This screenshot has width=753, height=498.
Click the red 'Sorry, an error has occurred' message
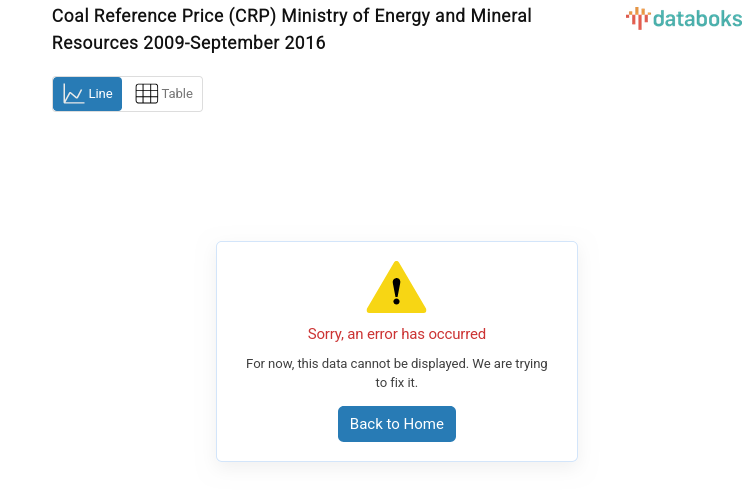(397, 334)
